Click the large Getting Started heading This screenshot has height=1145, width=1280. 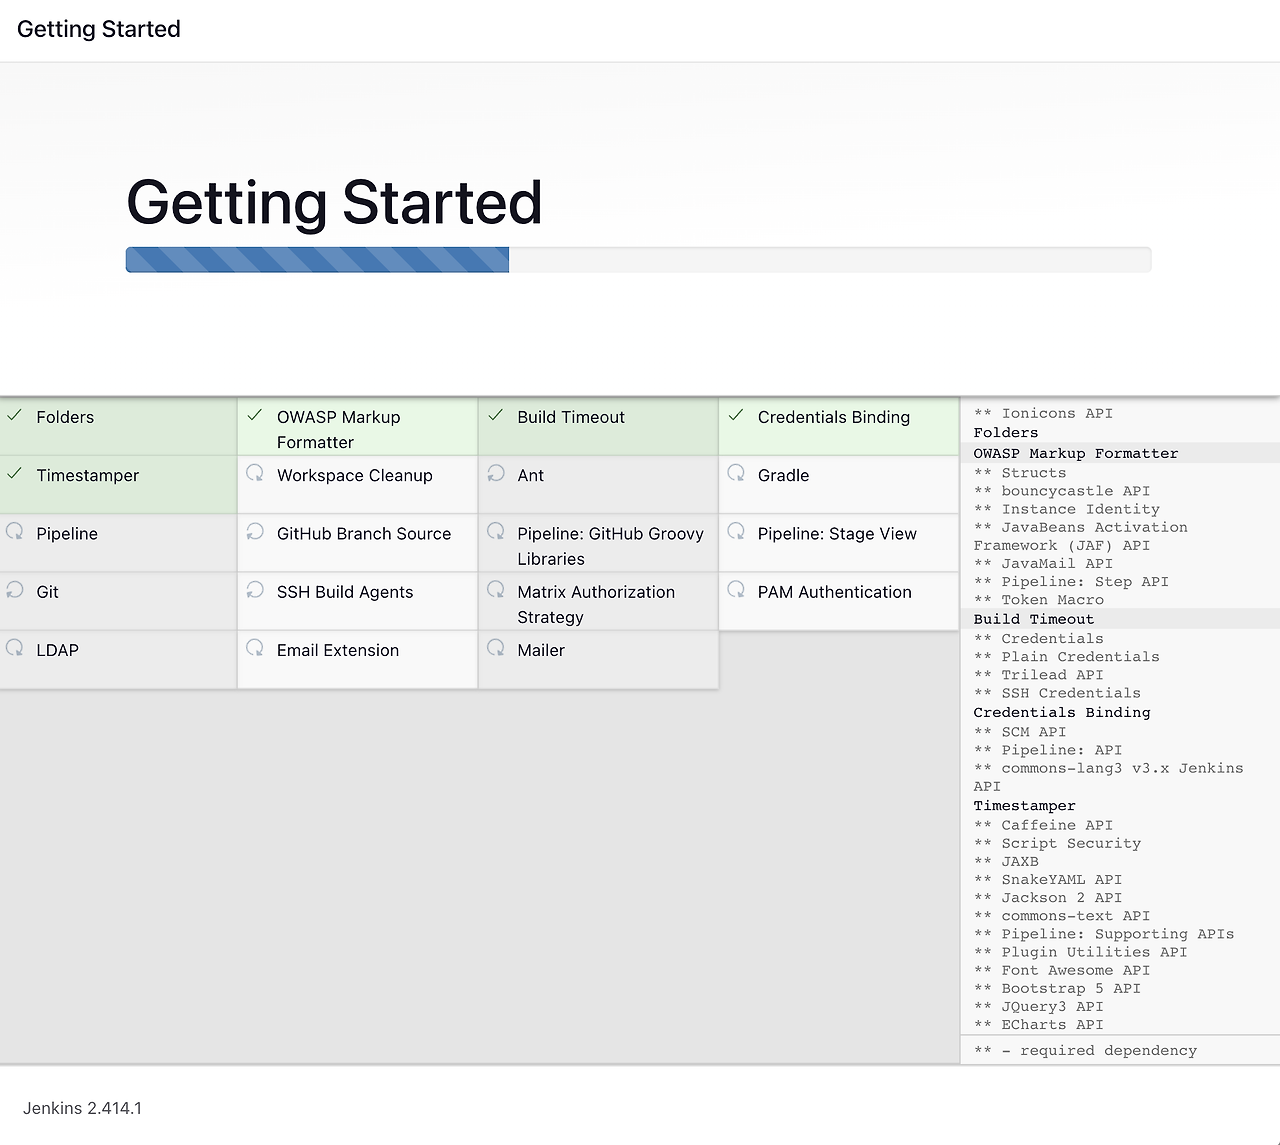click(x=334, y=203)
